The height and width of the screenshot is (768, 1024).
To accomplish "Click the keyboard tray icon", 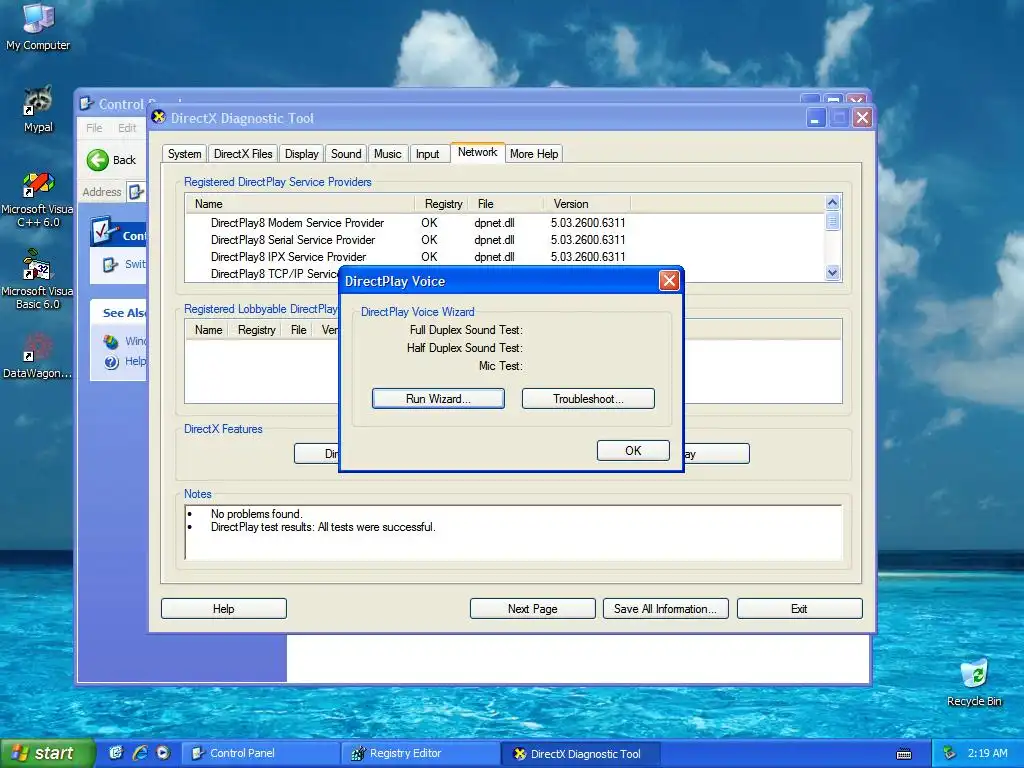I will [x=904, y=754].
